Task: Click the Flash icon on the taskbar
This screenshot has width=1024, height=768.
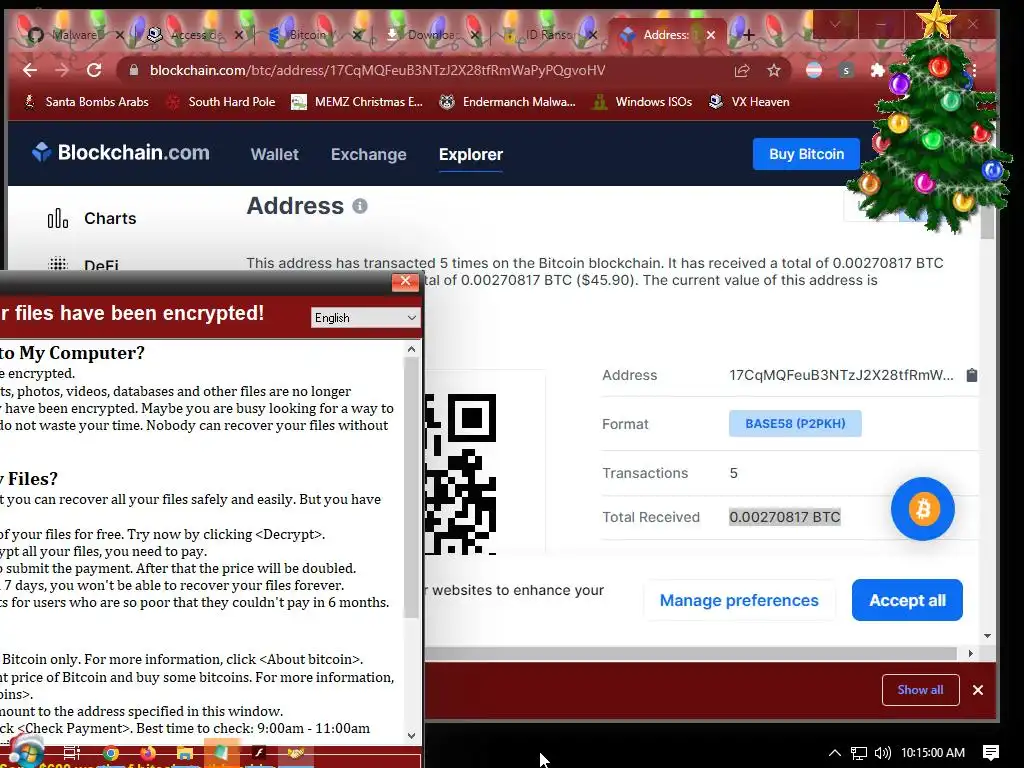Action: [x=259, y=753]
